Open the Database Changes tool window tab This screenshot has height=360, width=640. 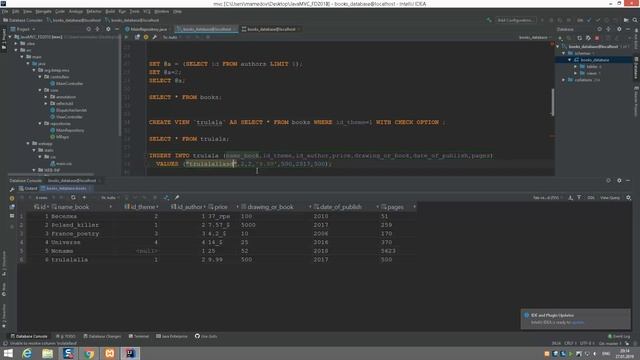click(102, 336)
